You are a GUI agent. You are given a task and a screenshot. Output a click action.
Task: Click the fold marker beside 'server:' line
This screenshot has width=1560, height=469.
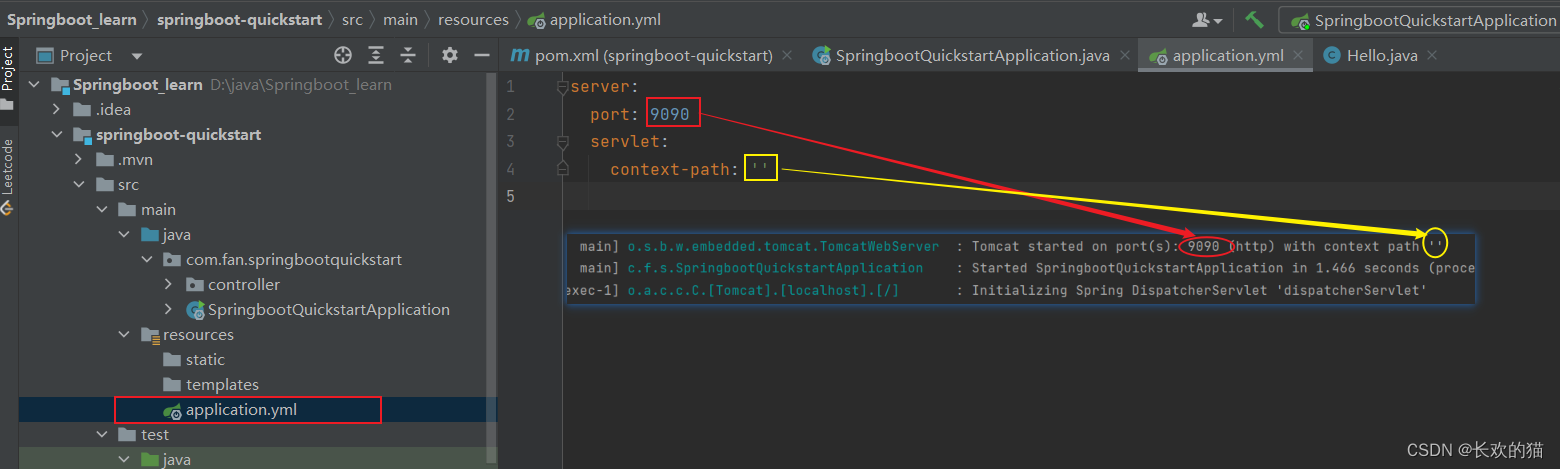coord(563,87)
